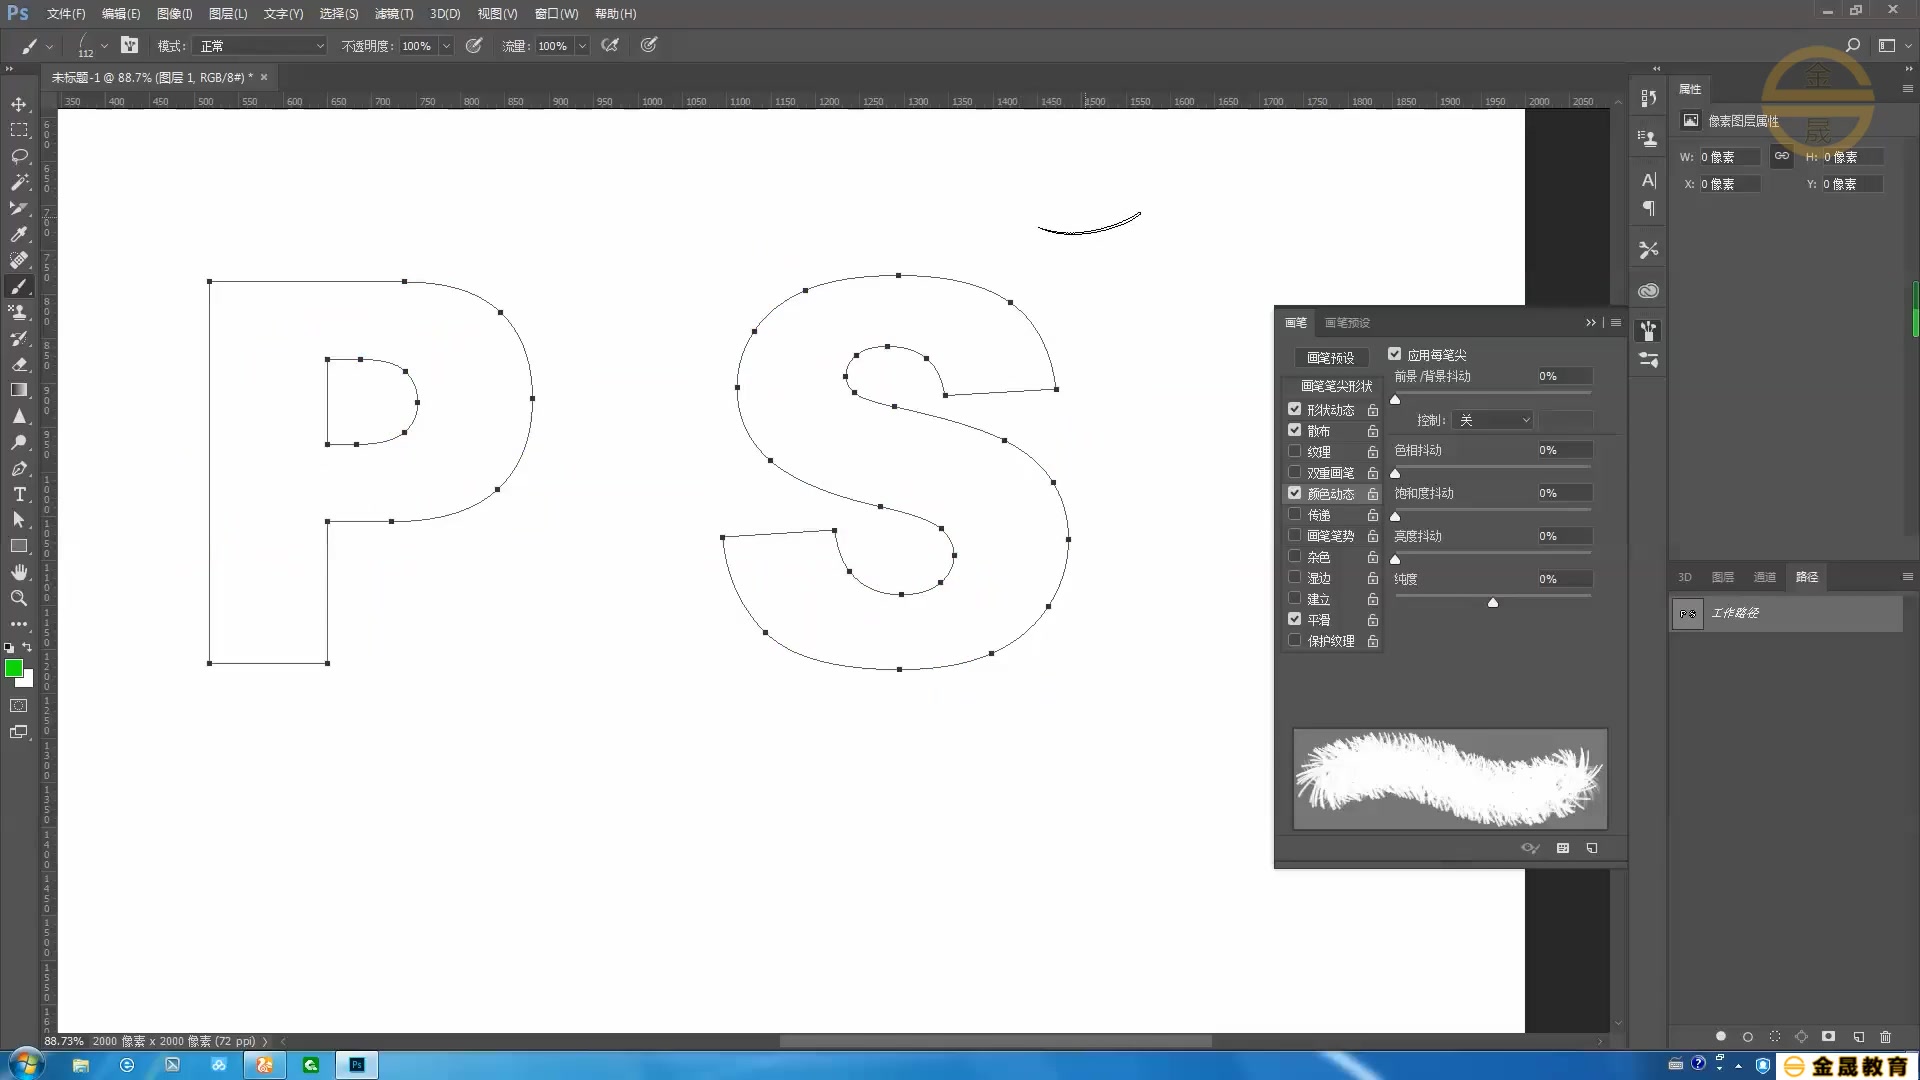Select the Zoom tool

(x=19, y=598)
